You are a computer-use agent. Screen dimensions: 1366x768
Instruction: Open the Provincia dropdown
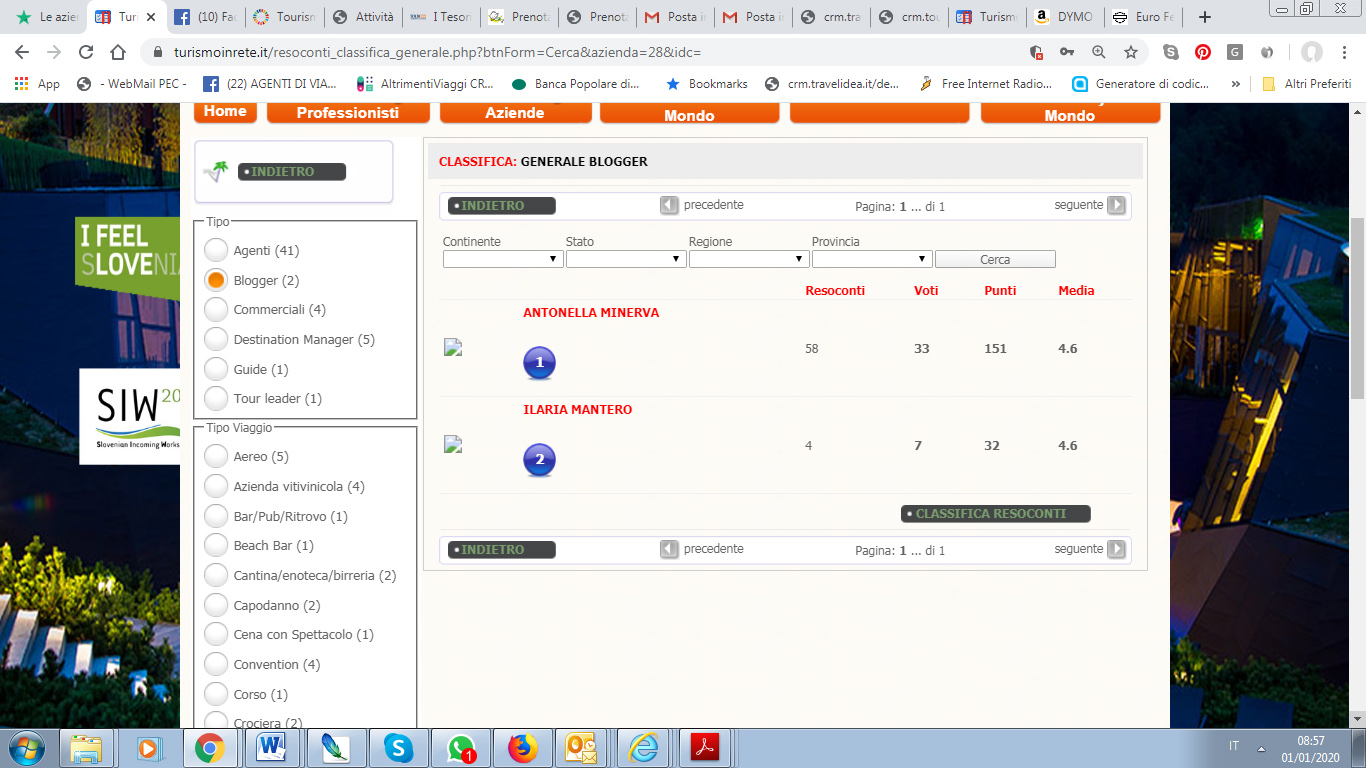click(872, 259)
